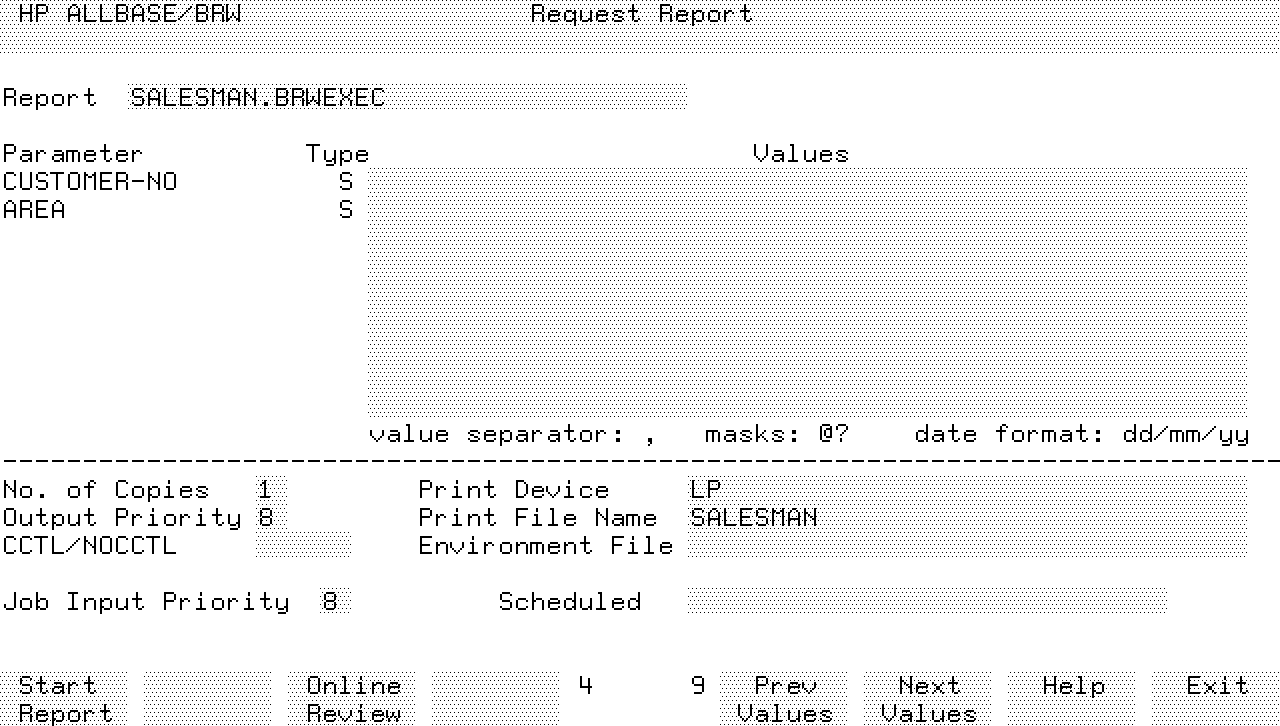Focus the AREA values entry row
1280x726 pixels.
806,210
